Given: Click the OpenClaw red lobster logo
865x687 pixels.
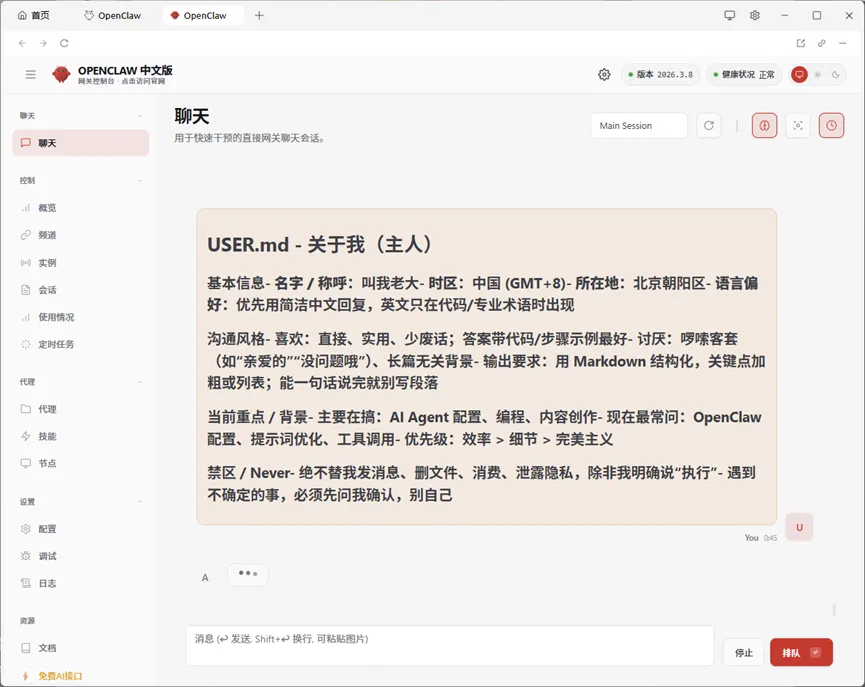Looking at the screenshot, I should pos(61,74).
